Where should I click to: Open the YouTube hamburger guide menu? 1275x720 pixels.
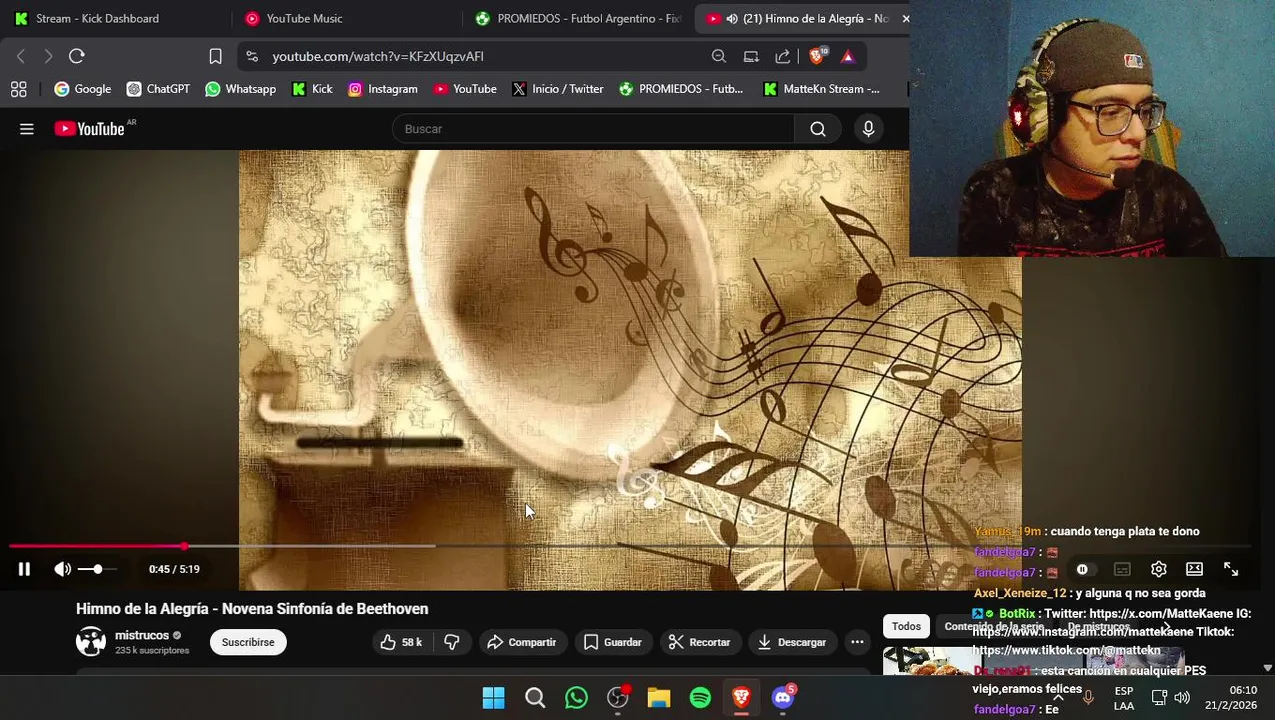point(27,129)
